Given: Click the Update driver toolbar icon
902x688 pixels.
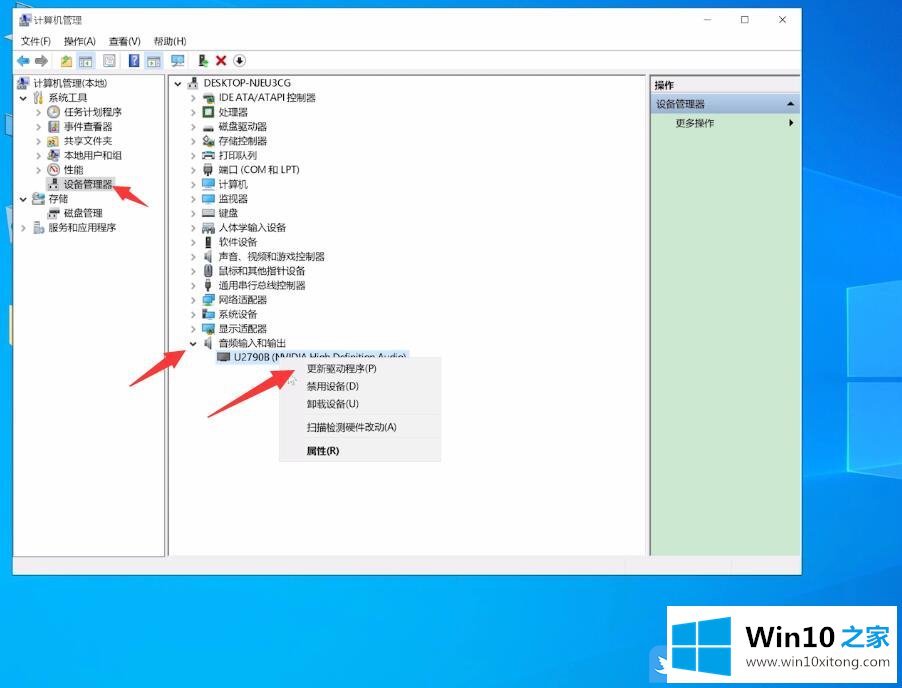Looking at the screenshot, I should click(202, 60).
